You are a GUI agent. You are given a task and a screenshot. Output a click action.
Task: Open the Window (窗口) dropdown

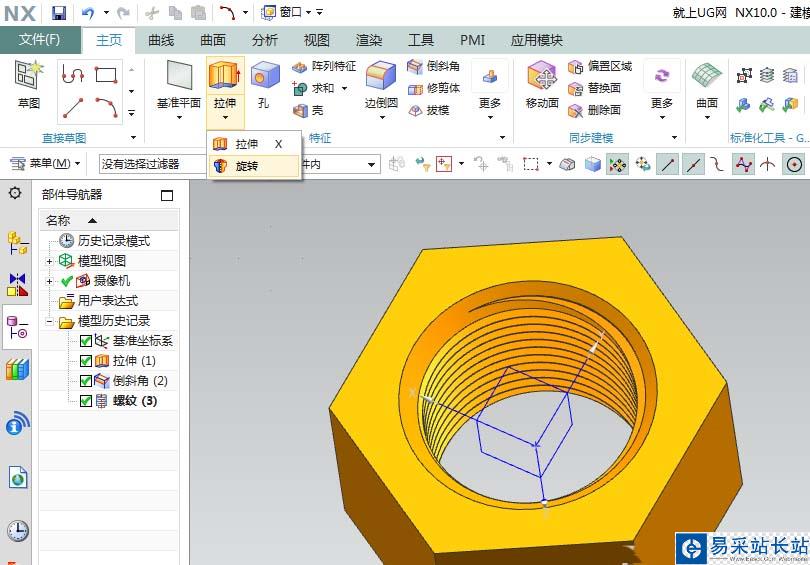point(287,12)
